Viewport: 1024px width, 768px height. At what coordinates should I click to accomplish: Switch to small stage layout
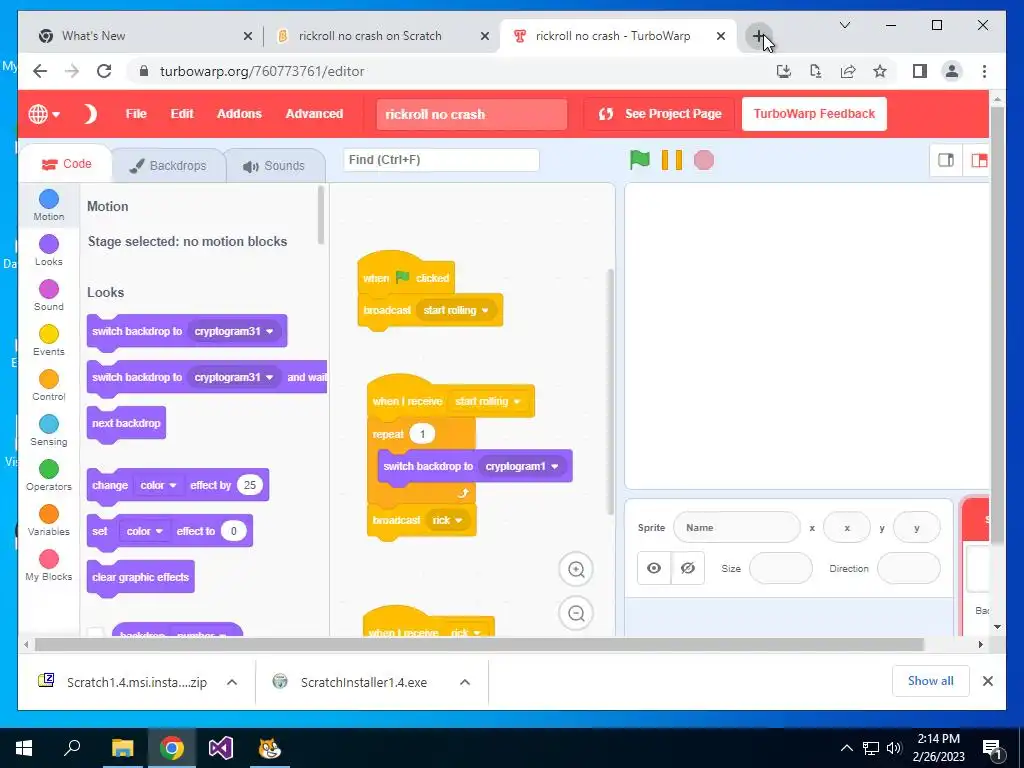[x=946, y=160]
